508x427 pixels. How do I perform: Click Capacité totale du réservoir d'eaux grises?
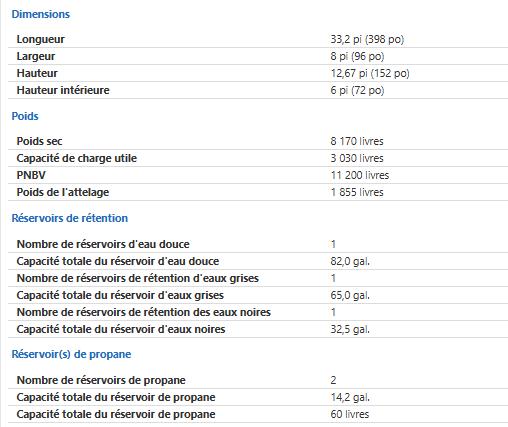pos(120,295)
